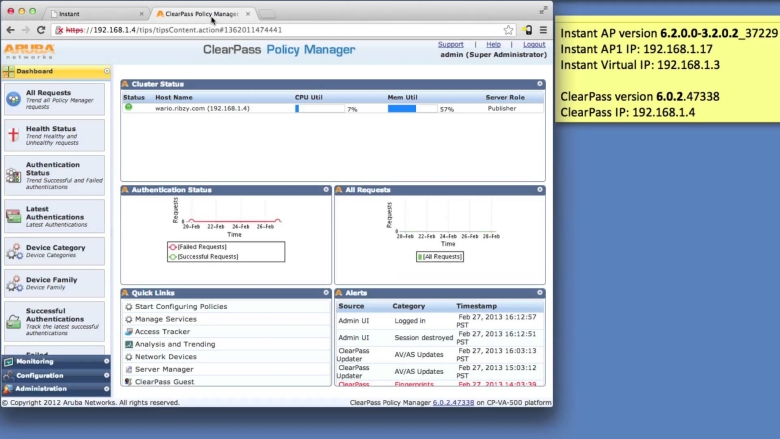This screenshot has width=780, height=439.
Task: Open the Access Tracker quick link
Action: click(x=162, y=332)
